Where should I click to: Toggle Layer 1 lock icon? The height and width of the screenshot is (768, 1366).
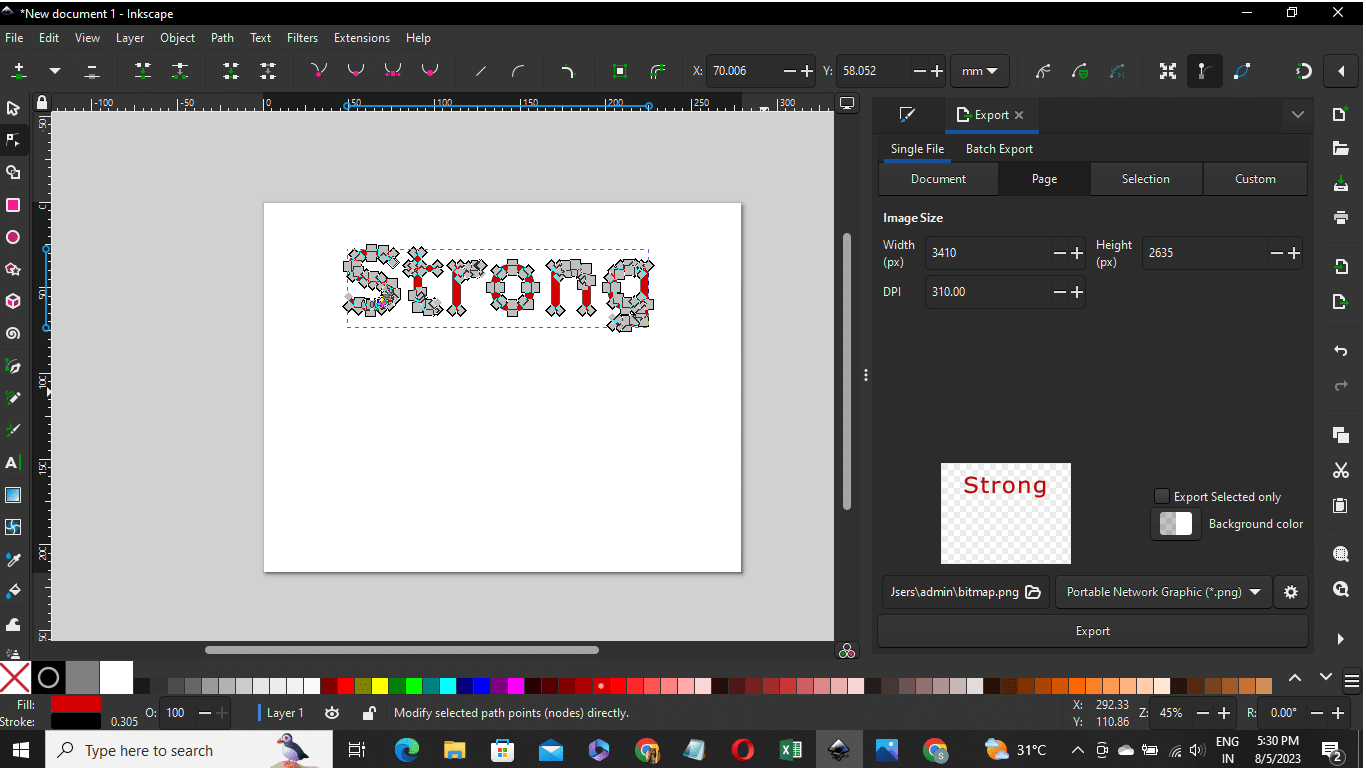coord(368,713)
